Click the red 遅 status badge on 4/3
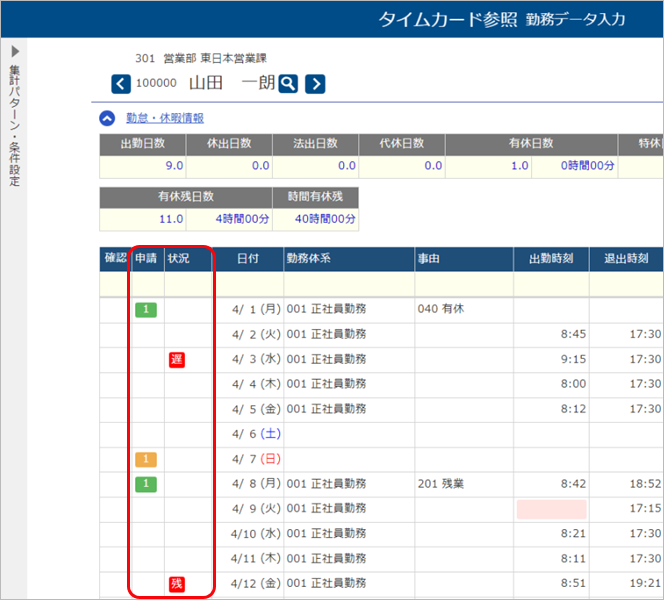The image size is (664, 600). click(x=177, y=360)
